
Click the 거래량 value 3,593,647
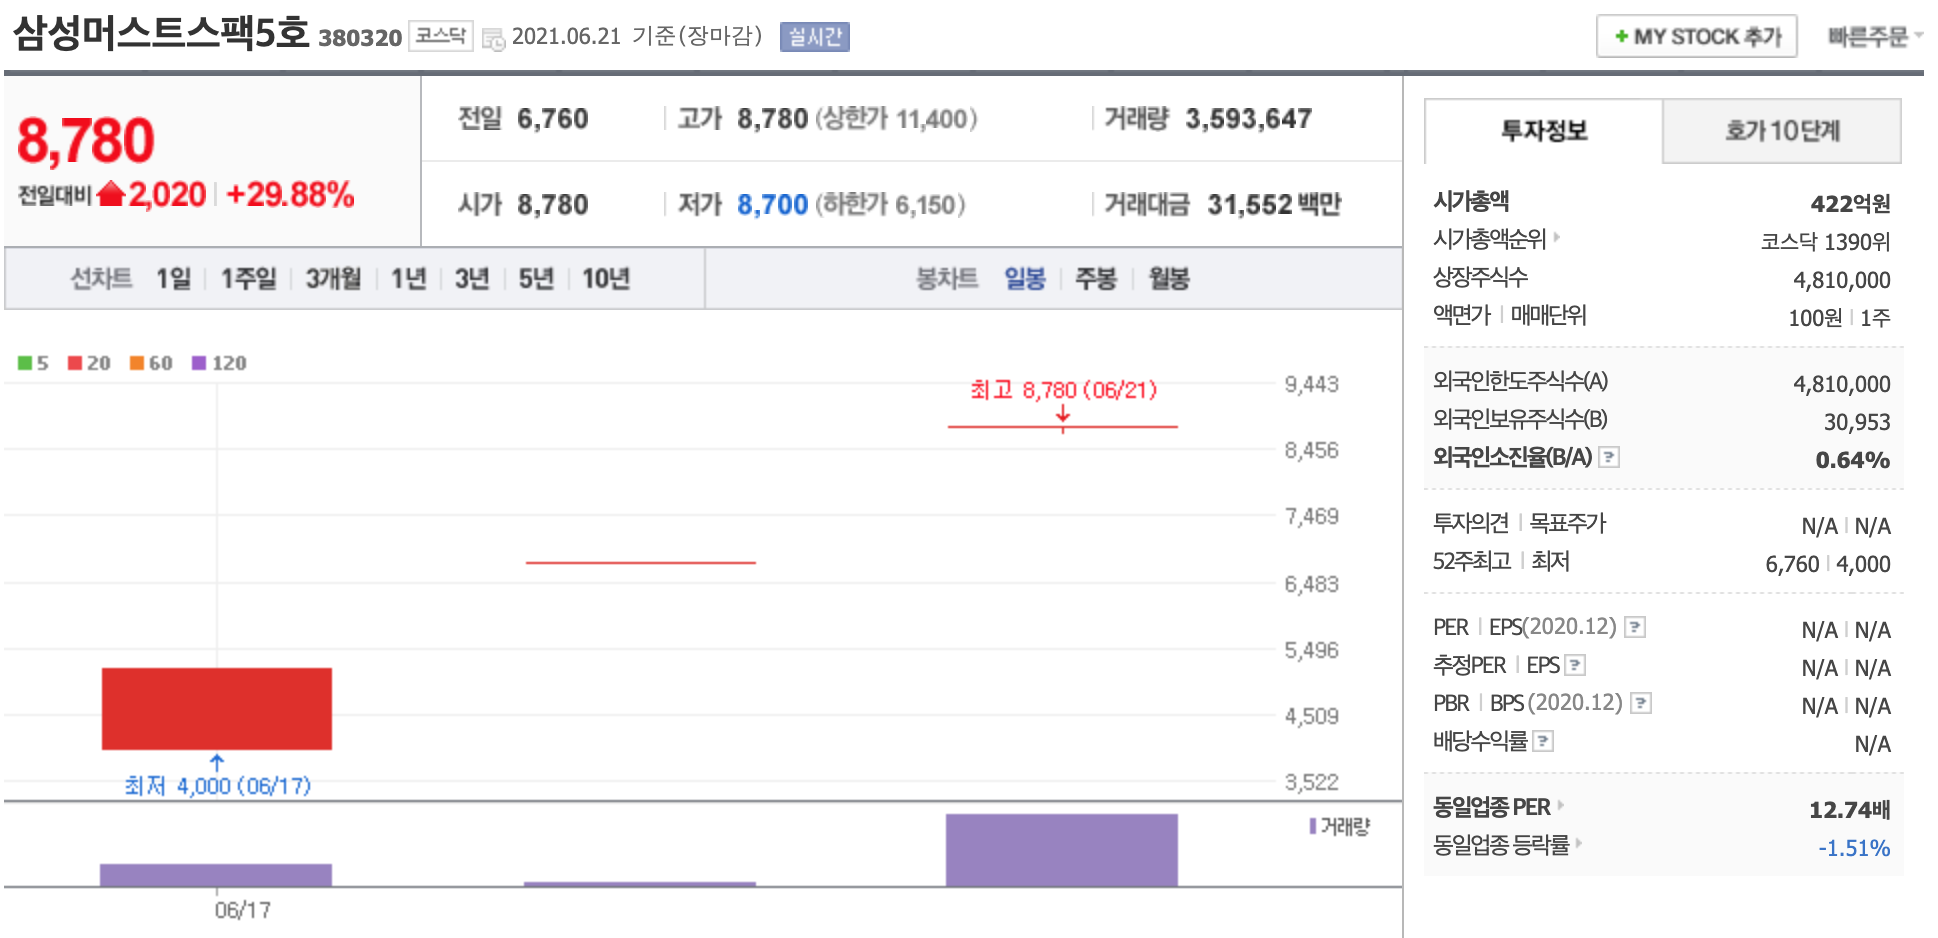pyautogui.click(x=1249, y=119)
